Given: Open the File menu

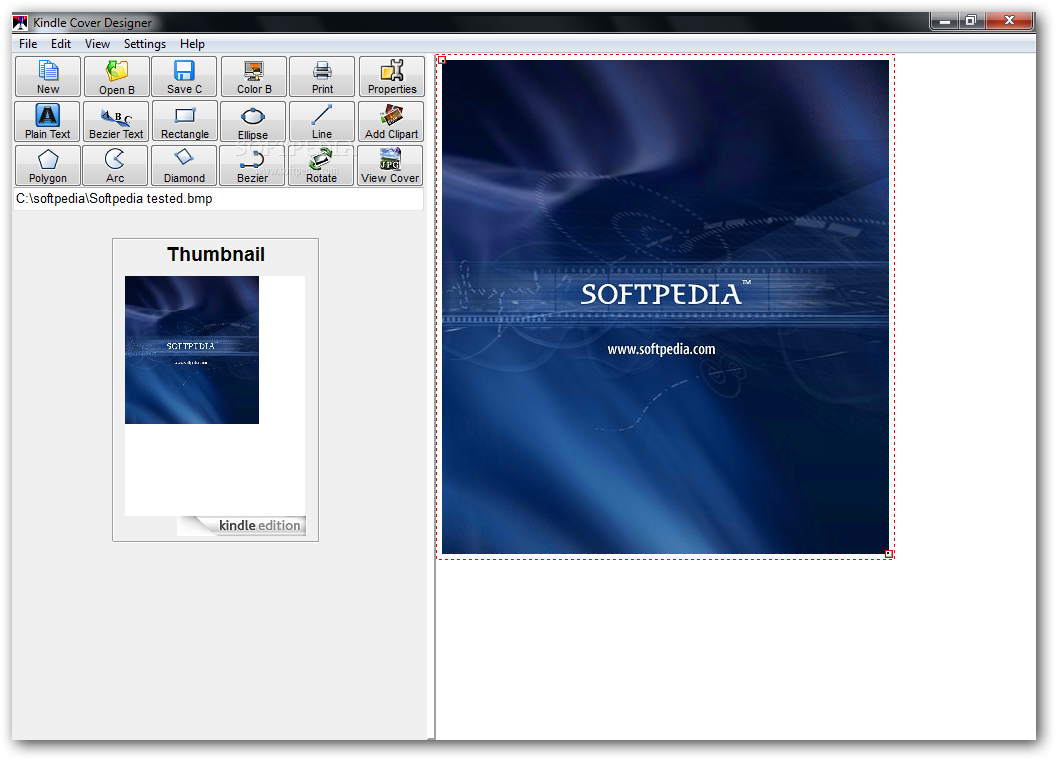Looking at the screenshot, I should (x=28, y=44).
